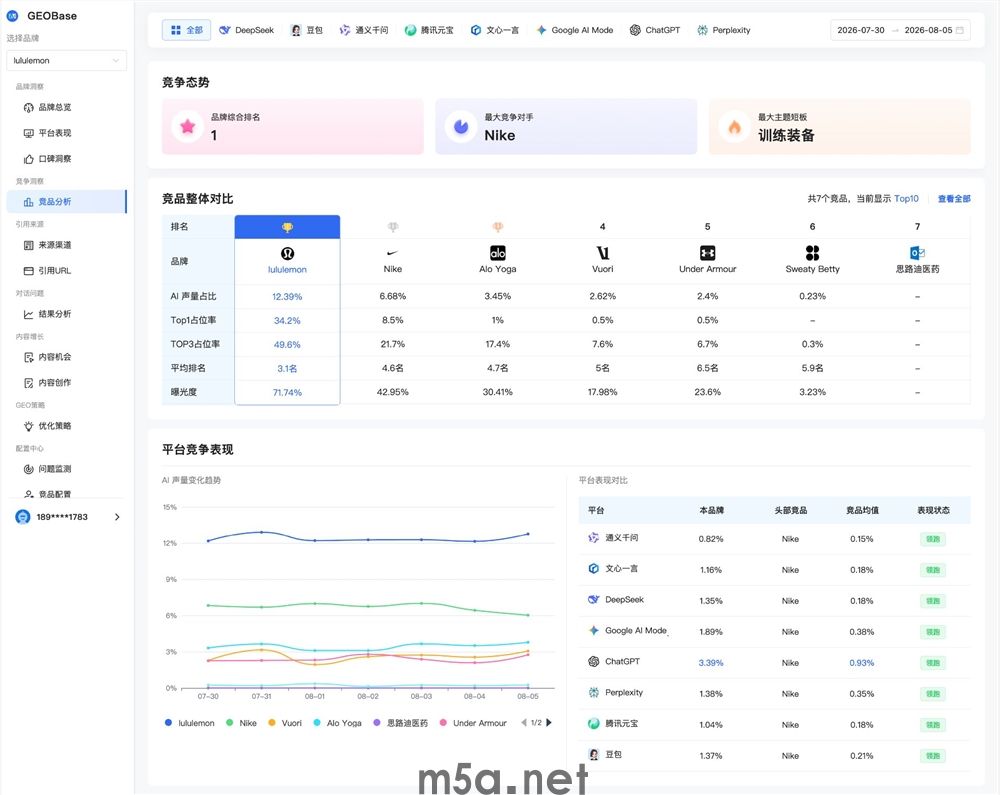Open the lululemon brand selector dropdown

tap(66, 61)
